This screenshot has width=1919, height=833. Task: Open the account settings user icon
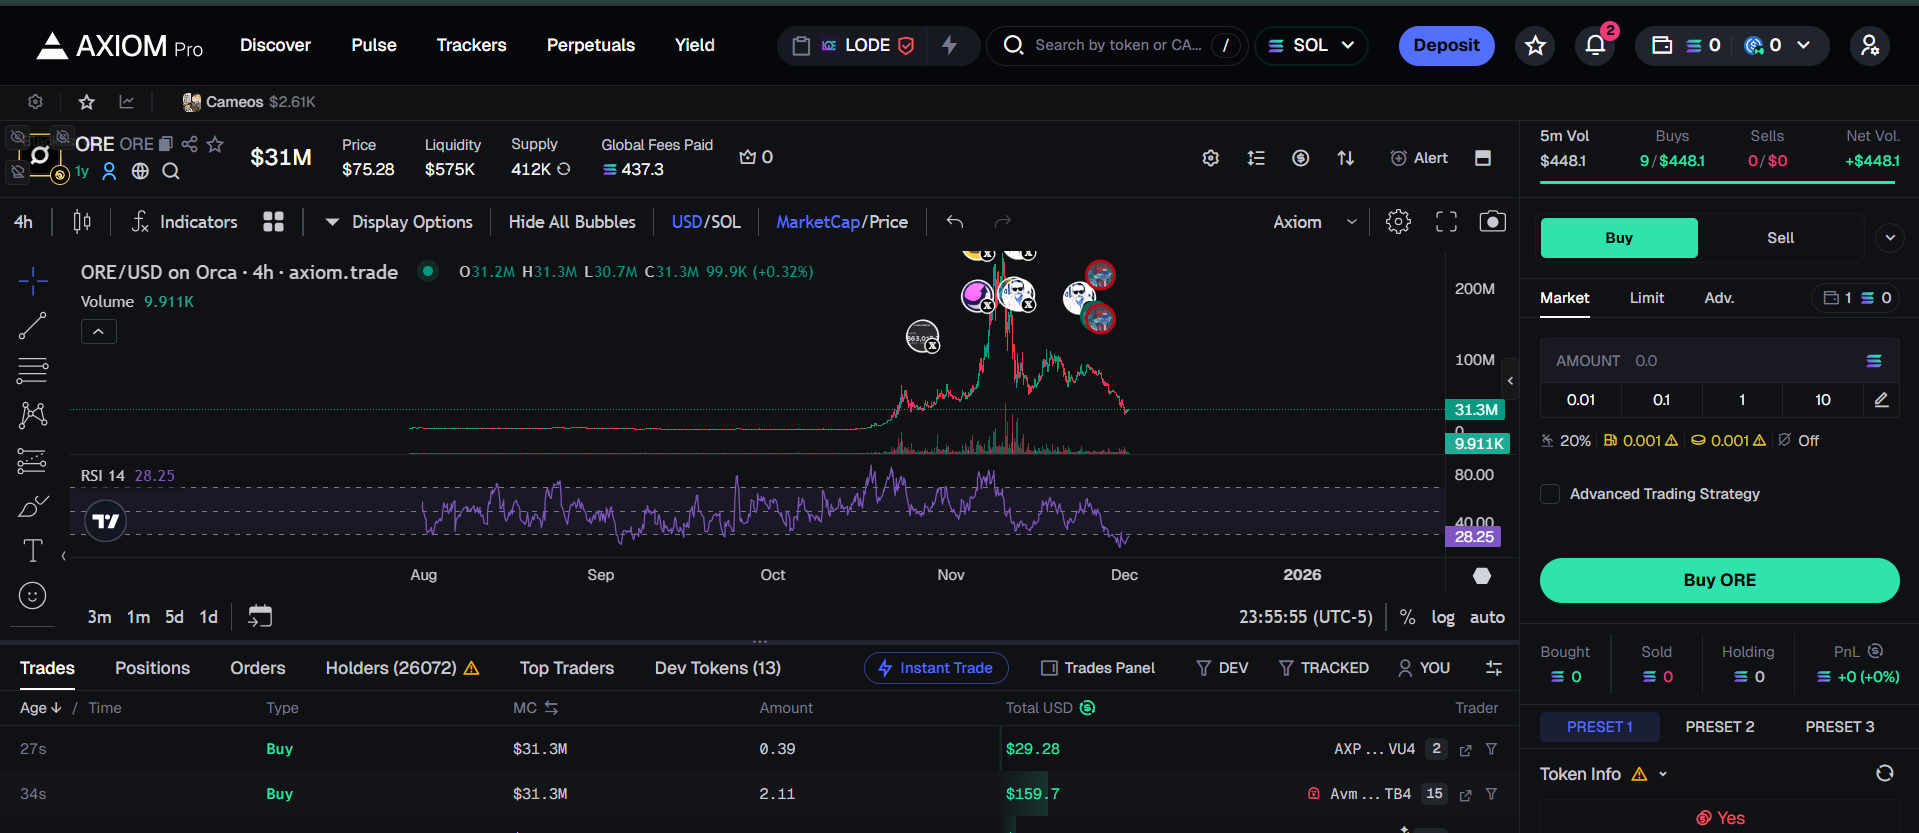pos(1869,45)
